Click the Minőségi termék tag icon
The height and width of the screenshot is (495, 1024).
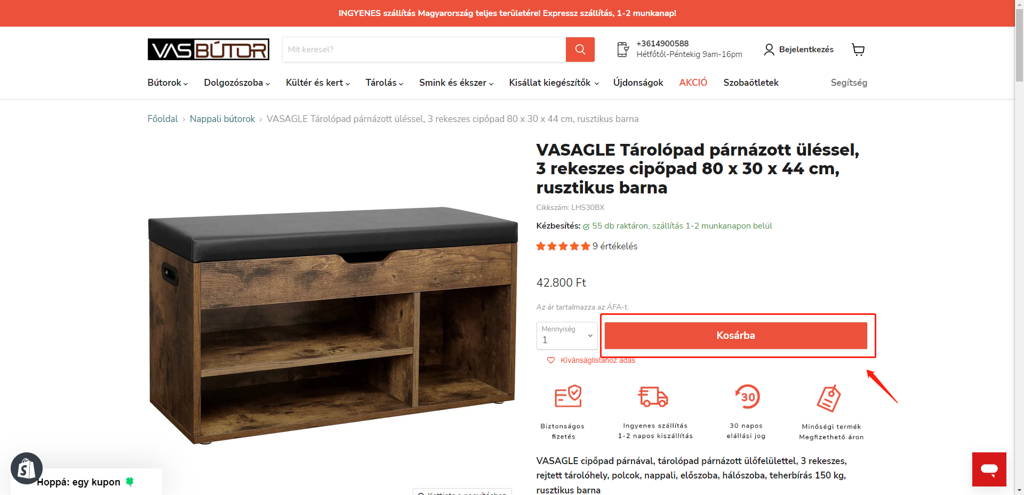[x=829, y=398]
